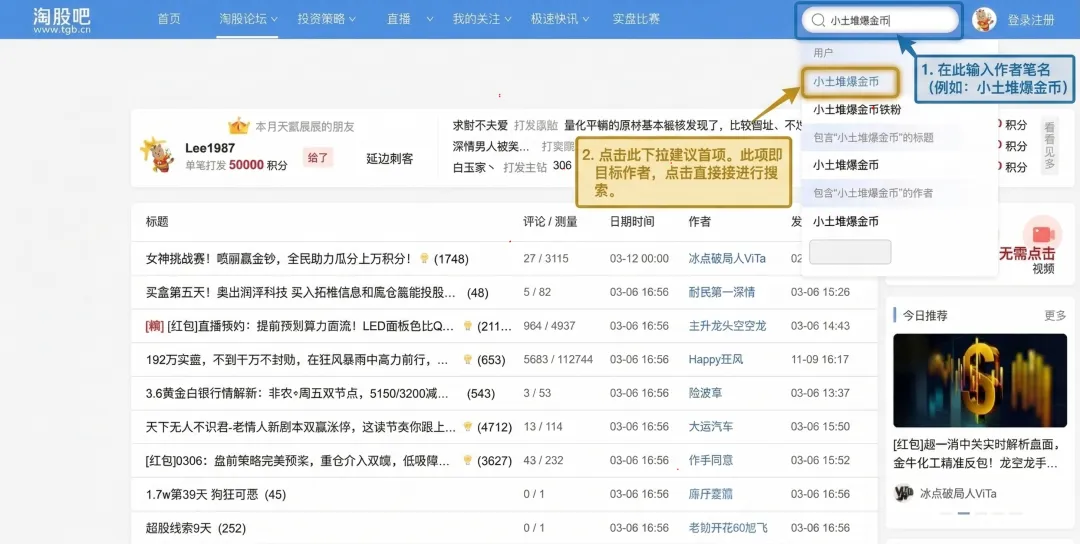Focus the search input field
Viewport: 1080px width, 544px height.
click(881, 20)
